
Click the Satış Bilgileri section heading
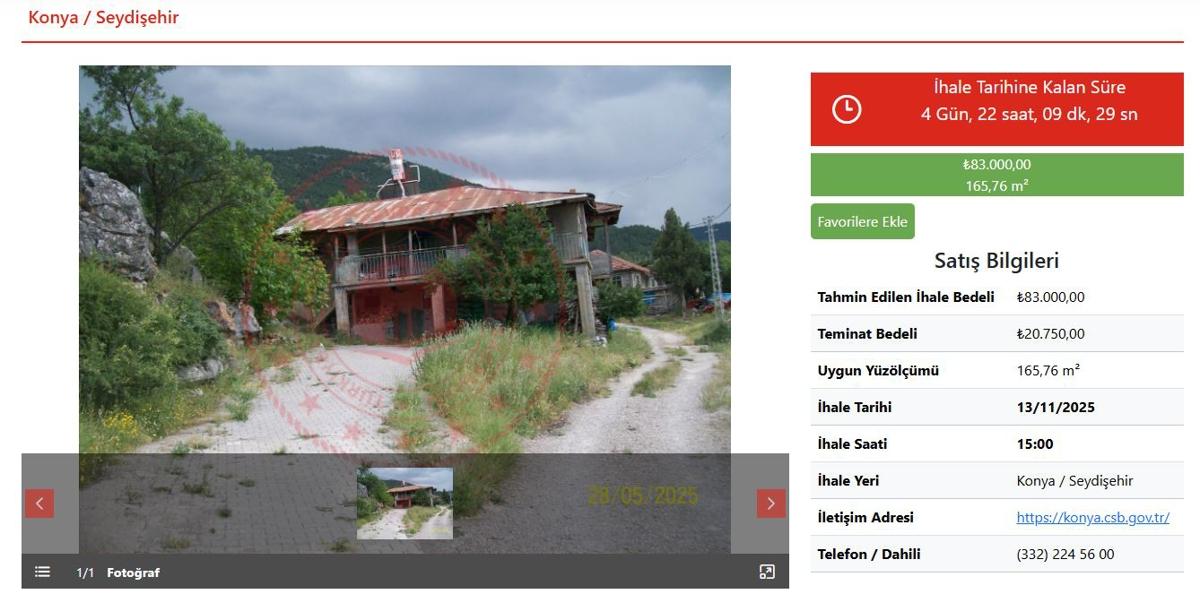point(997,261)
